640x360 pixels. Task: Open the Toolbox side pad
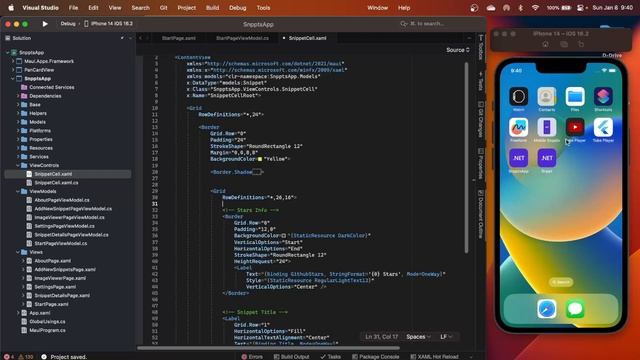coord(481,48)
